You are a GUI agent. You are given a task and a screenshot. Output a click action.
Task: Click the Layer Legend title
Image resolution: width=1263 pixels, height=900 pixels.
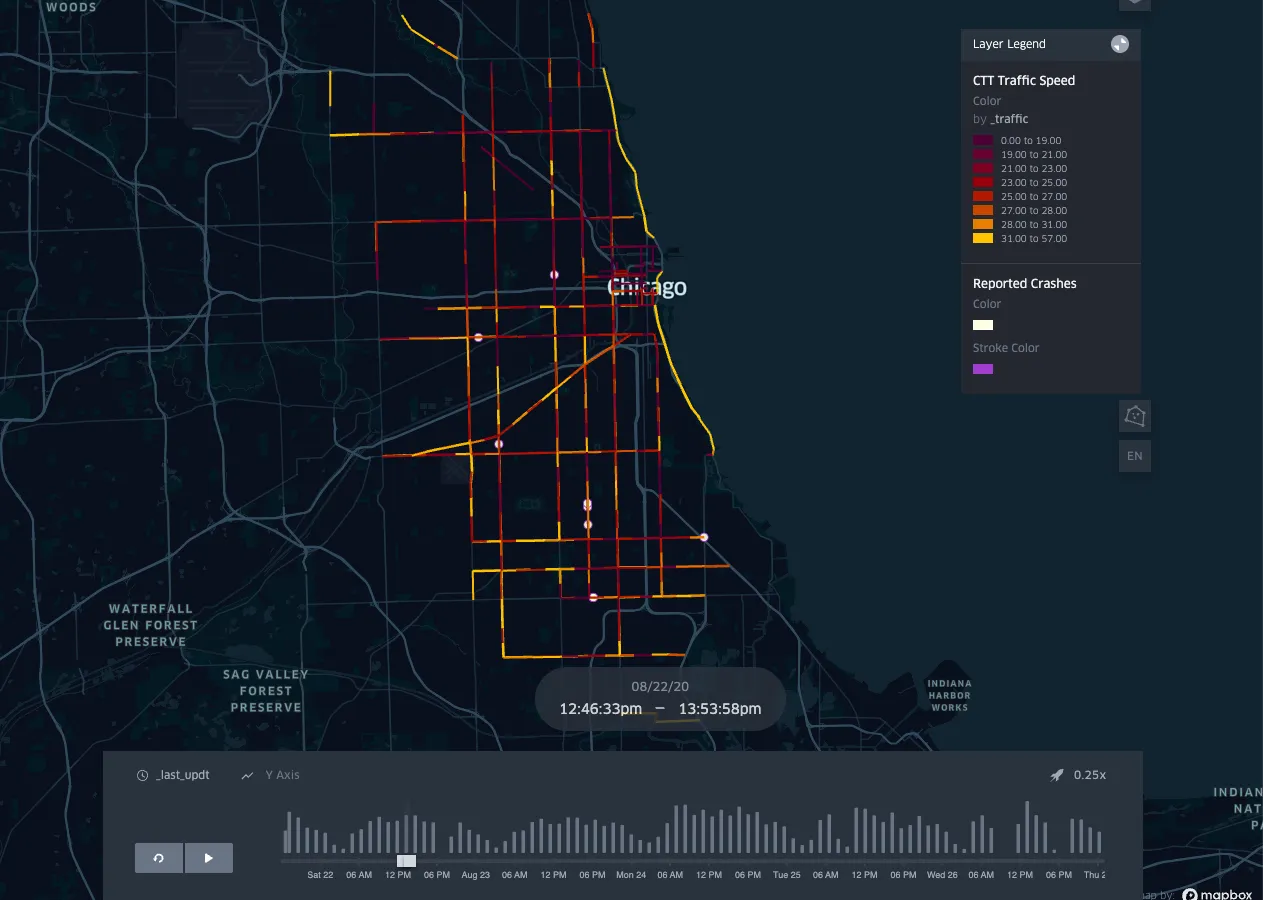tap(1009, 44)
